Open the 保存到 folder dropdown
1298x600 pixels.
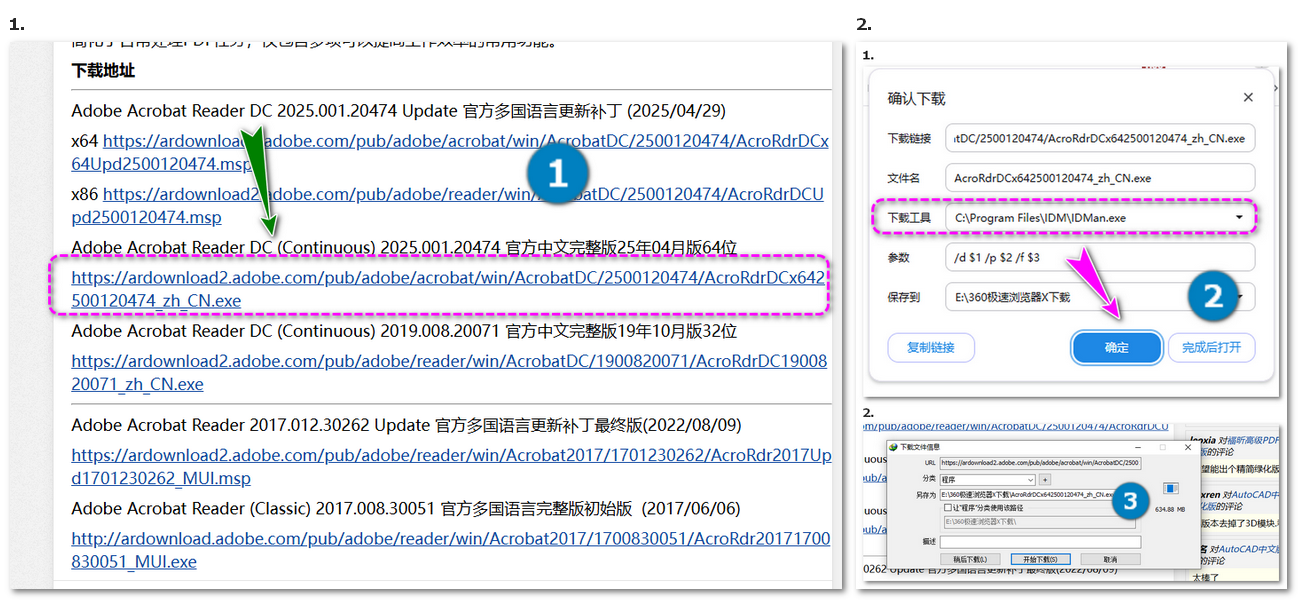[1100, 297]
